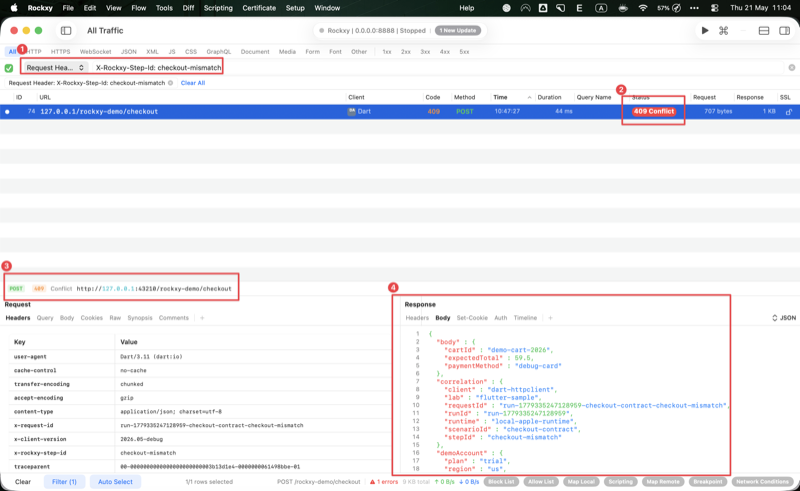Open the Tools menu
Image resolution: width=800 pixels, height=491 pixels.
(164, 8)
